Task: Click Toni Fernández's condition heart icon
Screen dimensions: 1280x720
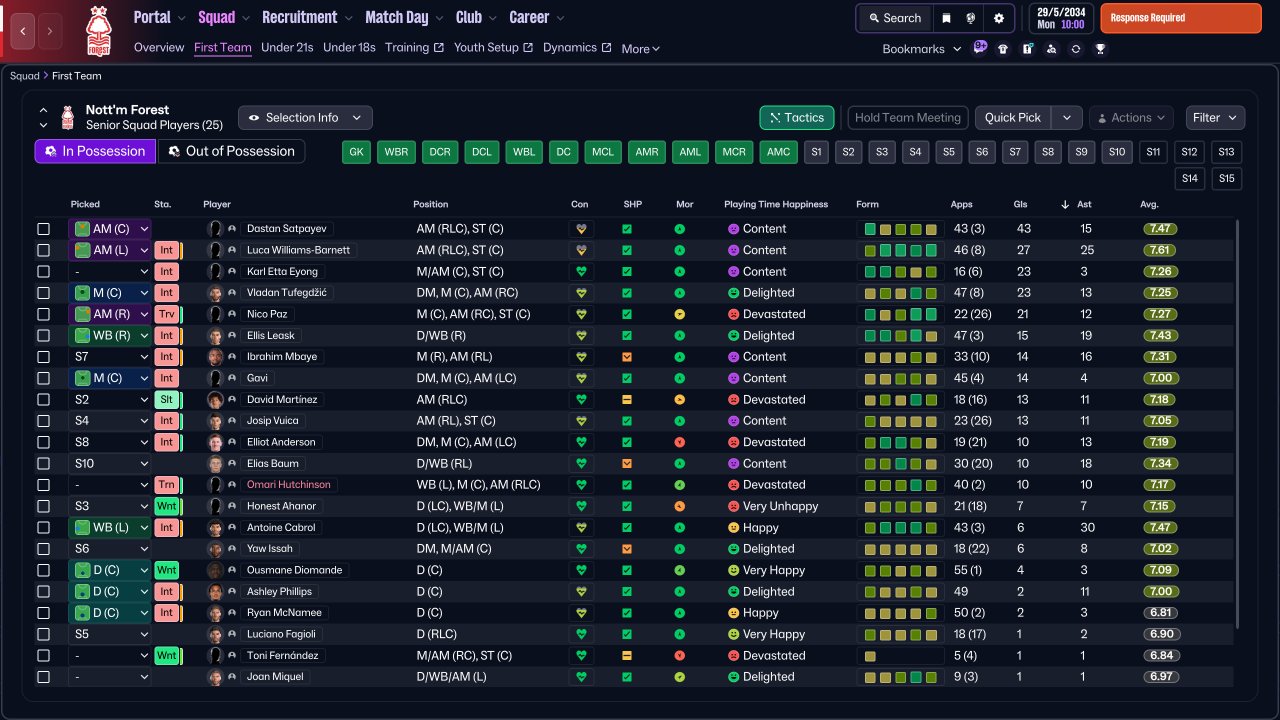Action: [580, 656]
